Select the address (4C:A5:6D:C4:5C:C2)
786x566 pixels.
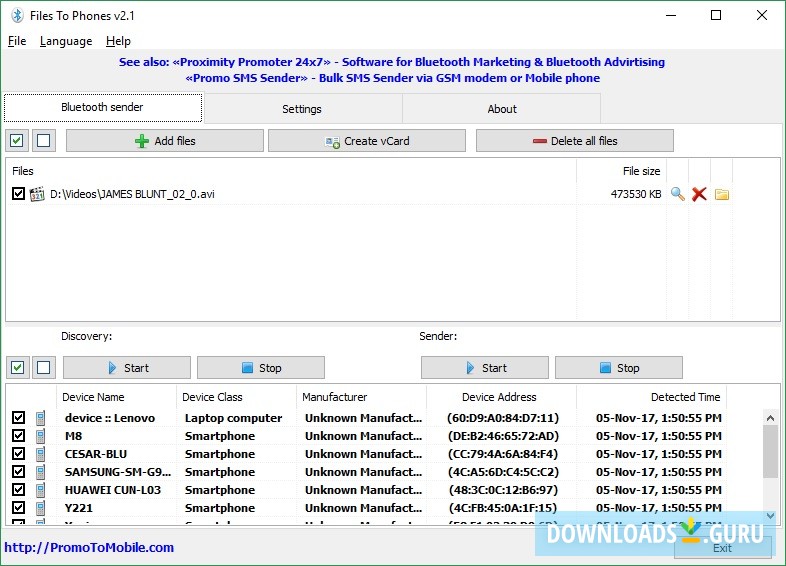[x=503, y=472]
